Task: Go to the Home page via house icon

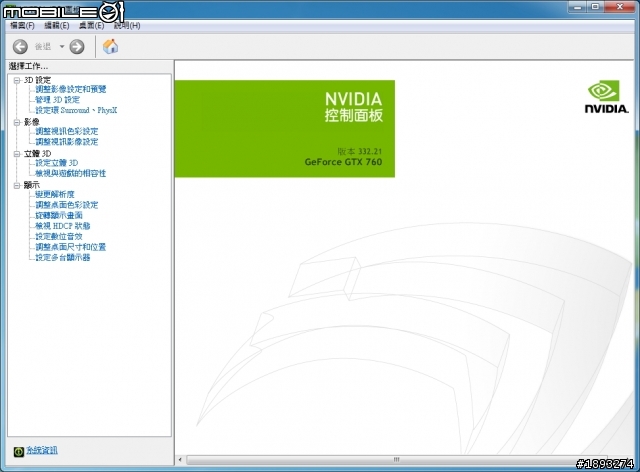Action: tap(110, 46)
